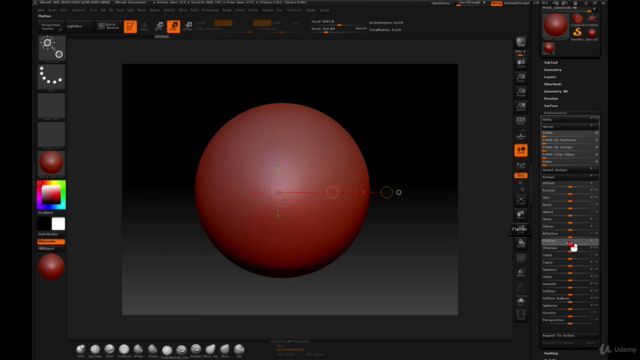Image resolution: width=640 pixels, height=360 pixels.
Task: Click the Gradient button
Action: point(46,212)
